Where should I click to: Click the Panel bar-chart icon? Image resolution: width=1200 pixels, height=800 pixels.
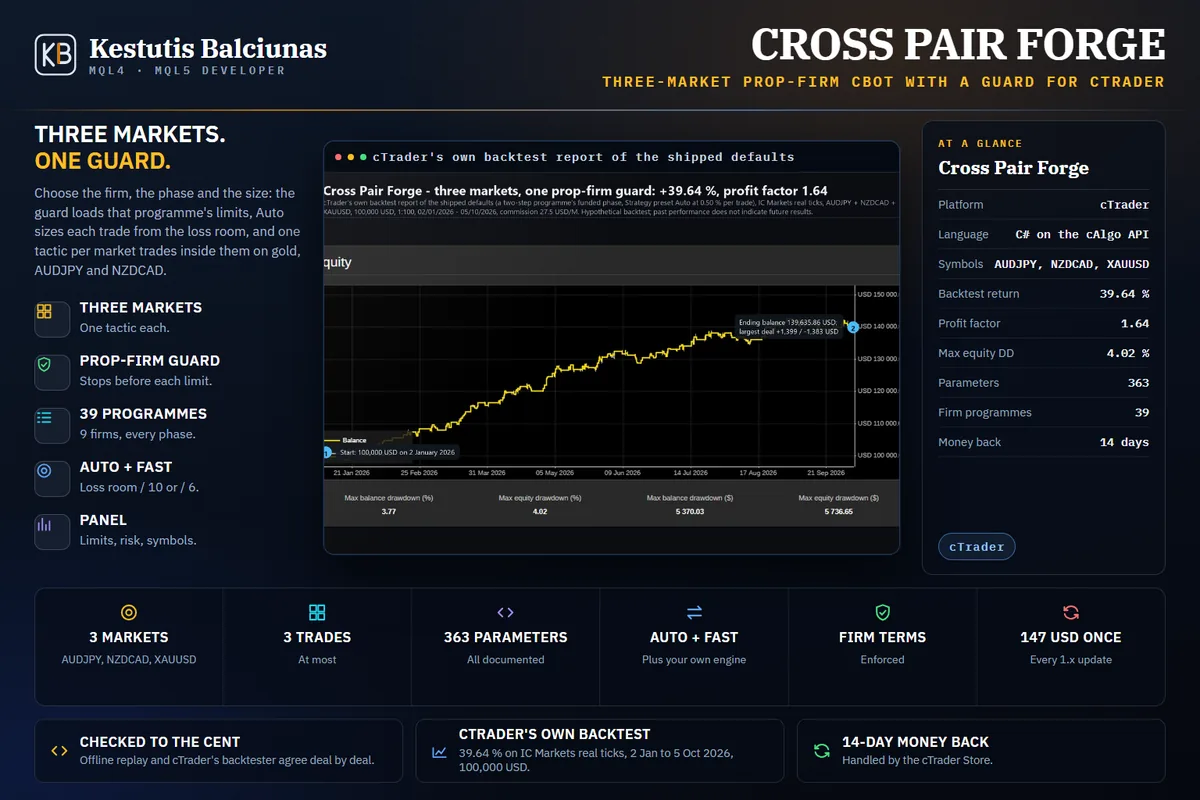tap(44, 524)
